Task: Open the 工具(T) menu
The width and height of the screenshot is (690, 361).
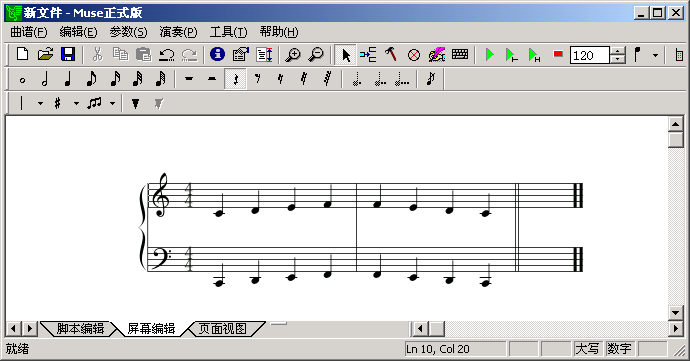Action: (x=228, y=32)
